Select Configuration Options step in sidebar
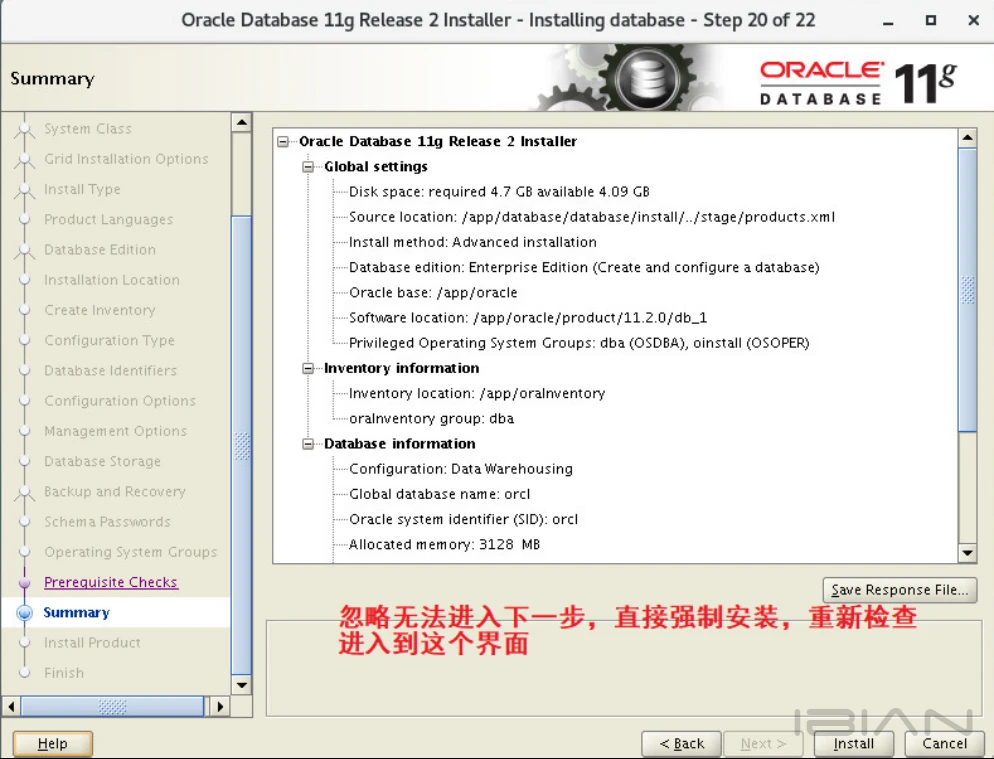This screenshot has width=994, height=759. coord(120,401)
